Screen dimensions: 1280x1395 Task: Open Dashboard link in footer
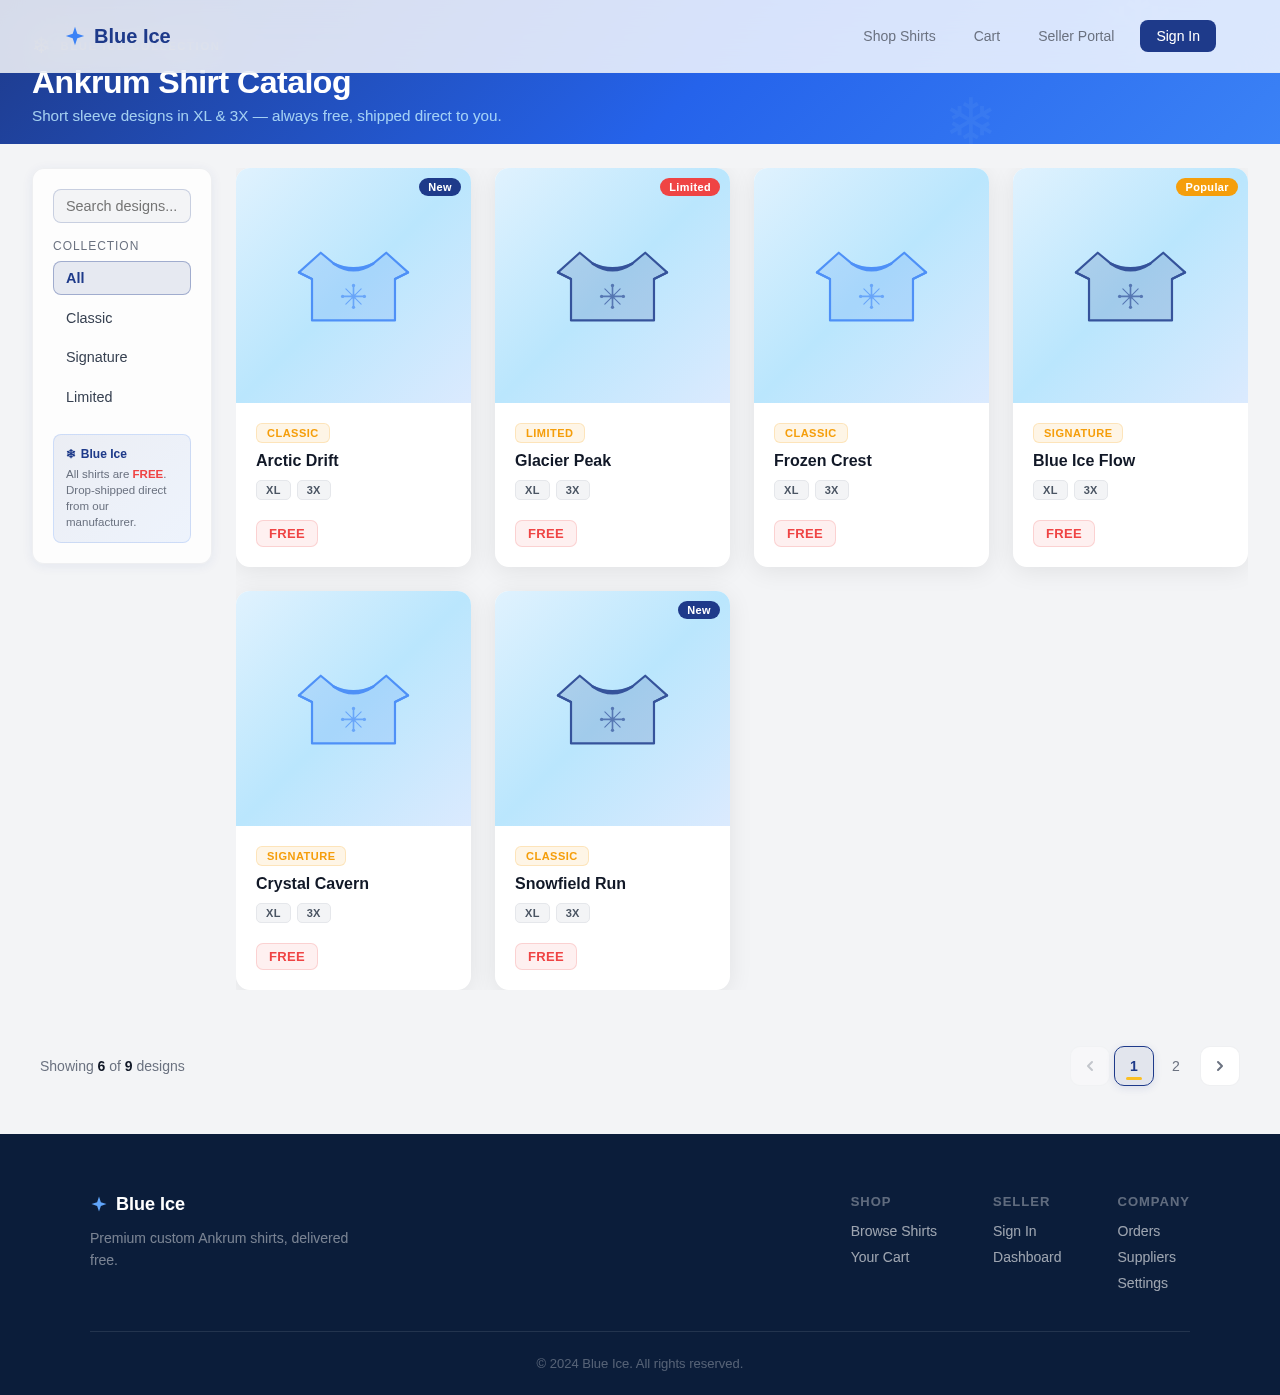click(1027, 1257)
